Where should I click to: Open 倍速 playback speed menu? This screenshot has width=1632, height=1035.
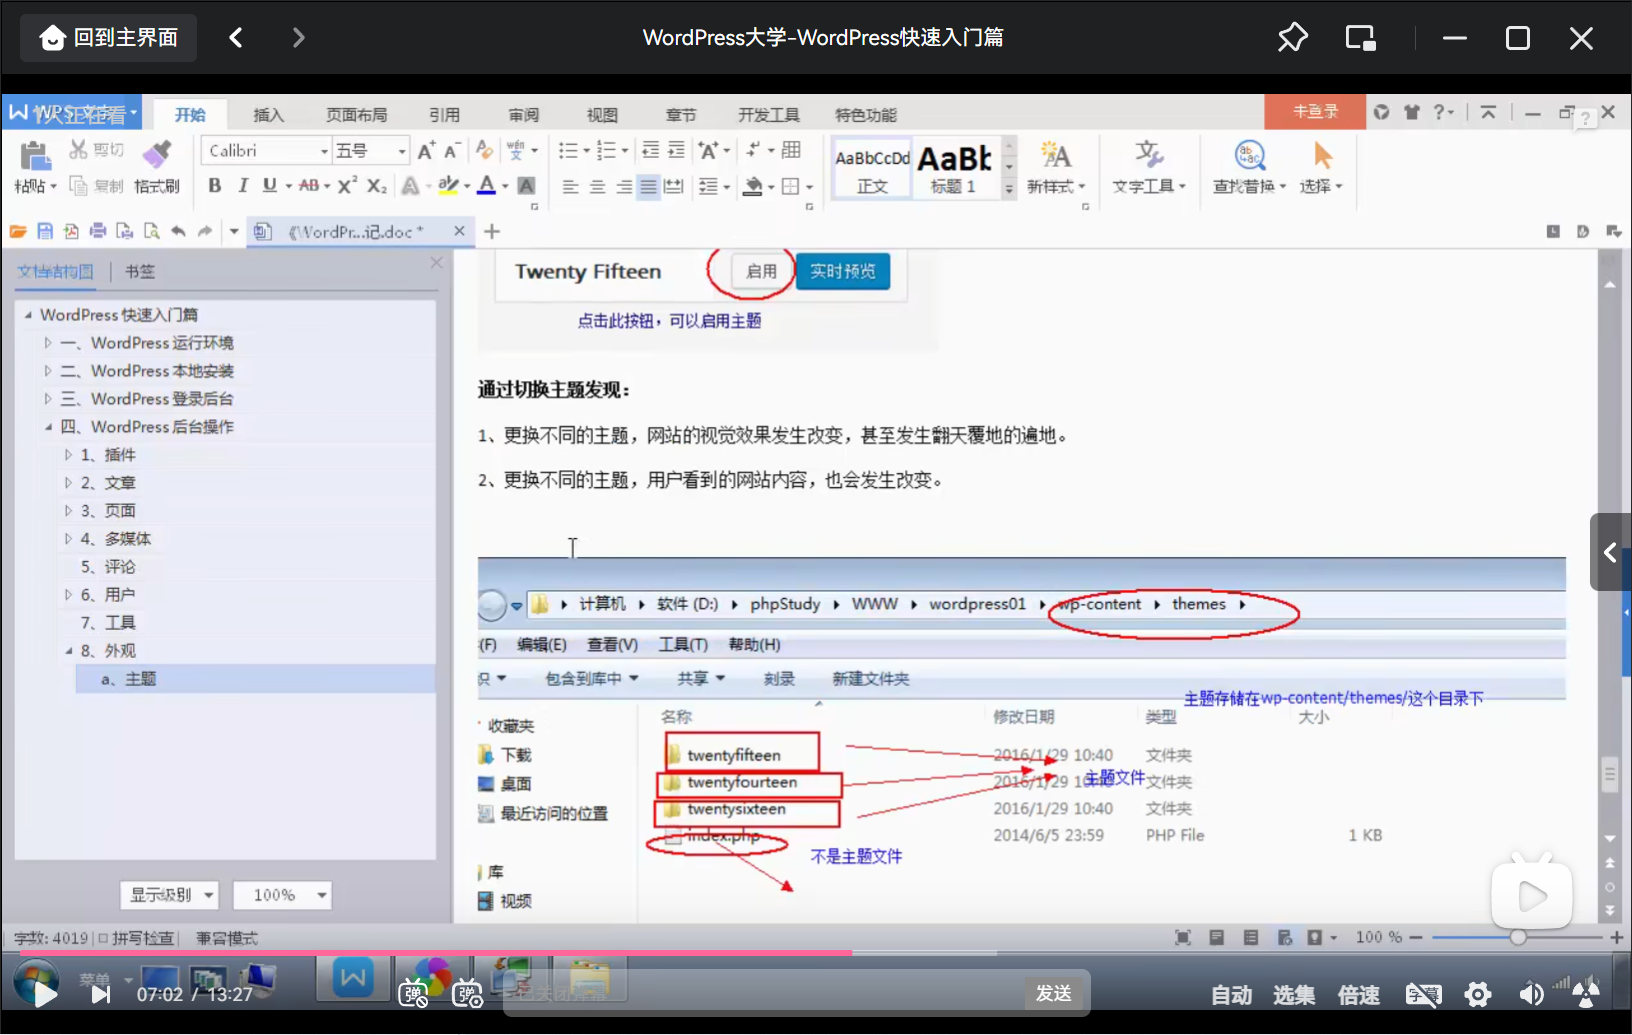click(x=1358, y=994)
